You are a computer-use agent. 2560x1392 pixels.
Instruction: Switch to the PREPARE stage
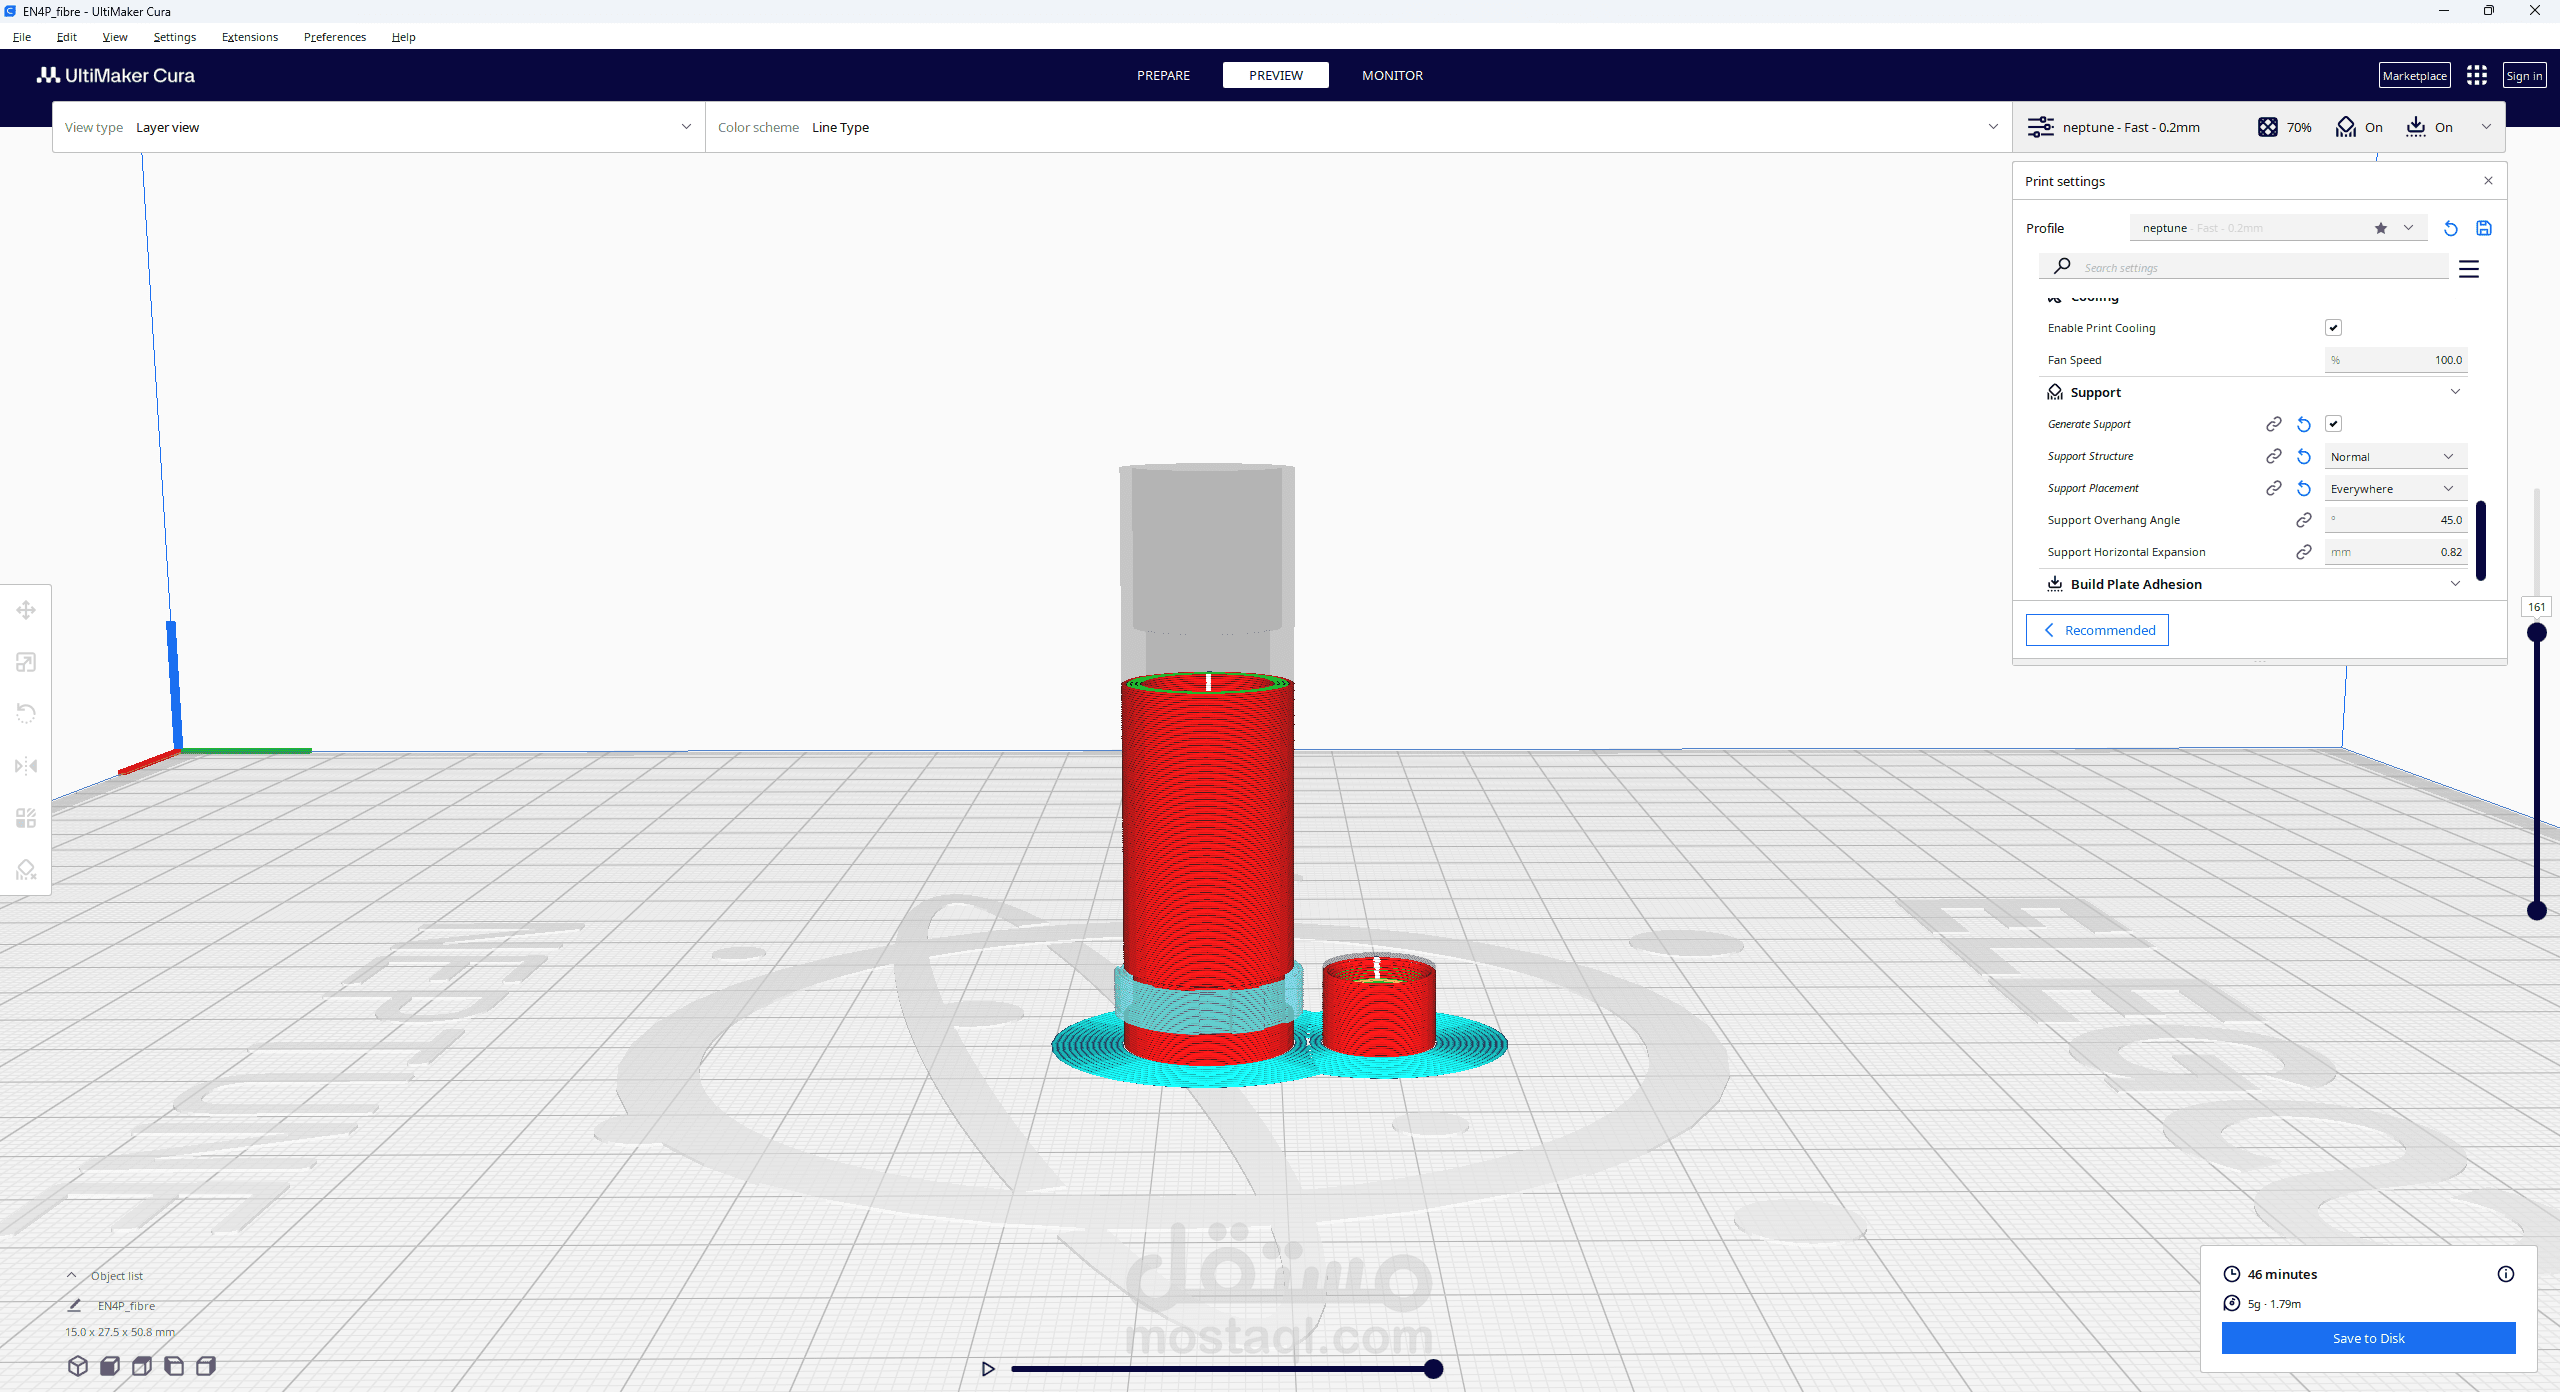(1163, 76)
